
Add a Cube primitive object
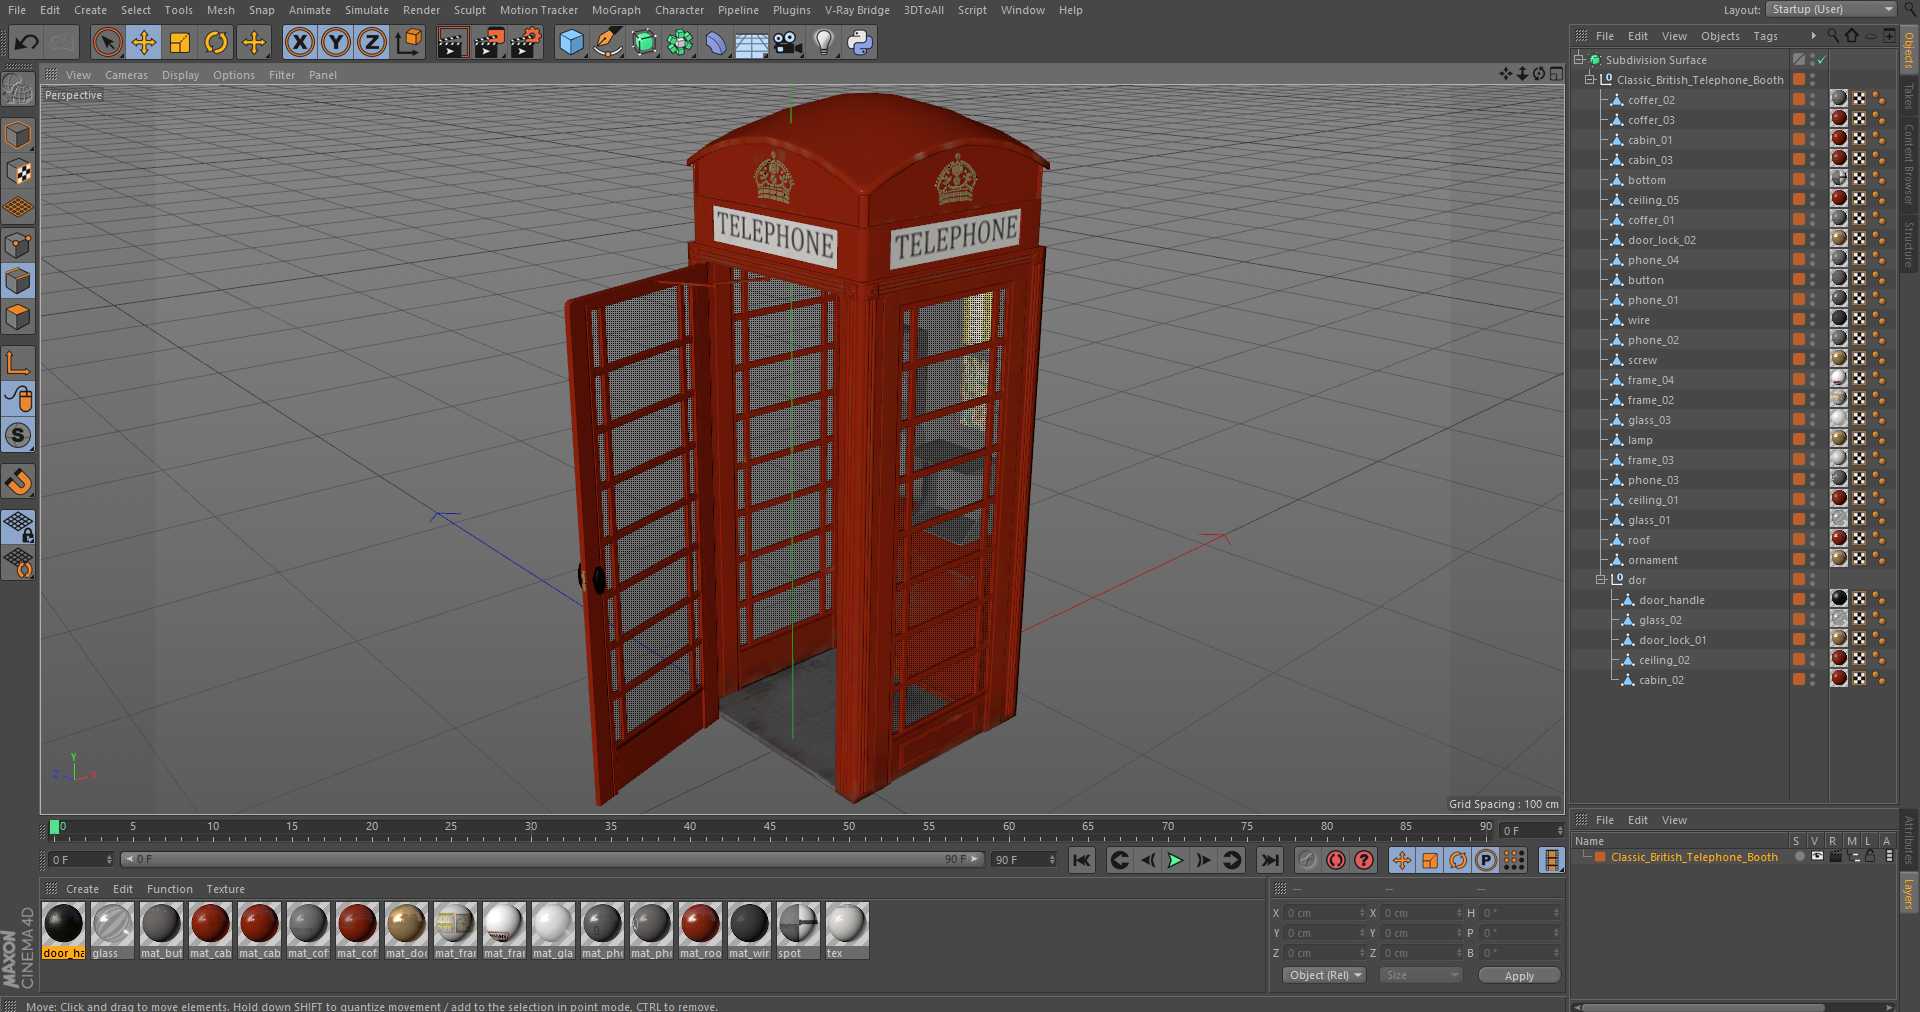tap(571, 42)
